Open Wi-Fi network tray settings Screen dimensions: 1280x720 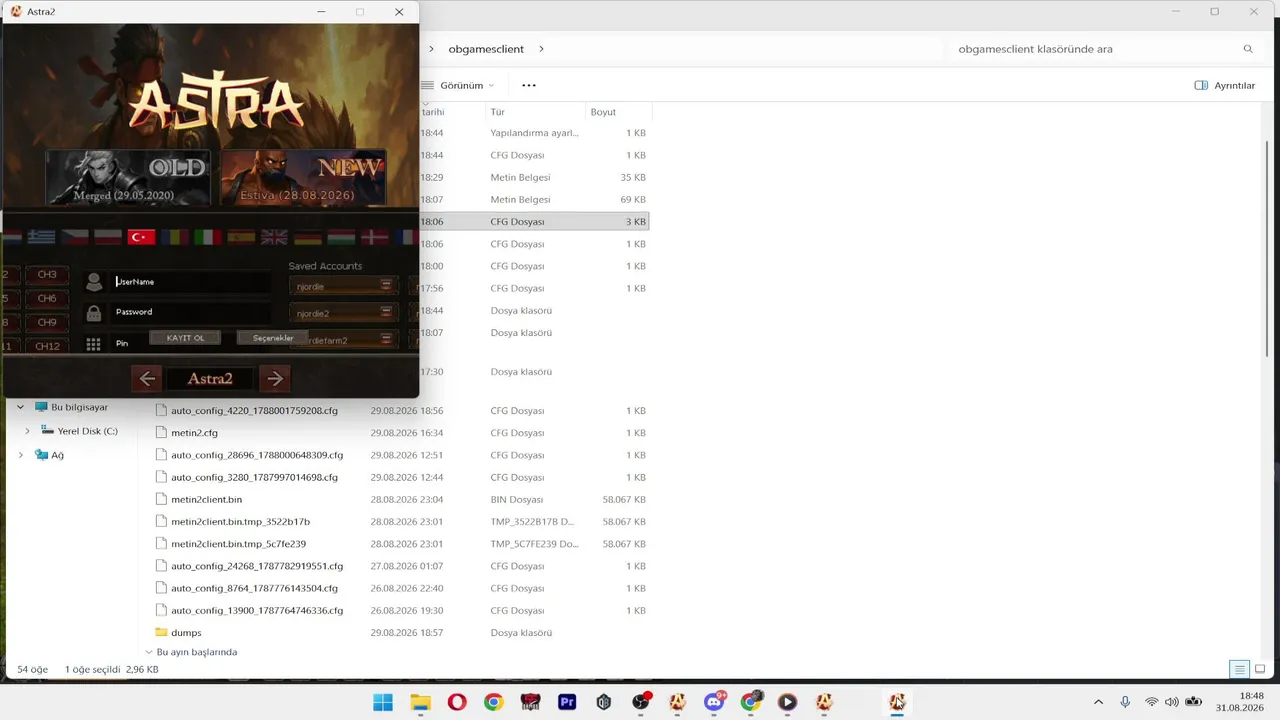point(1152,702)
